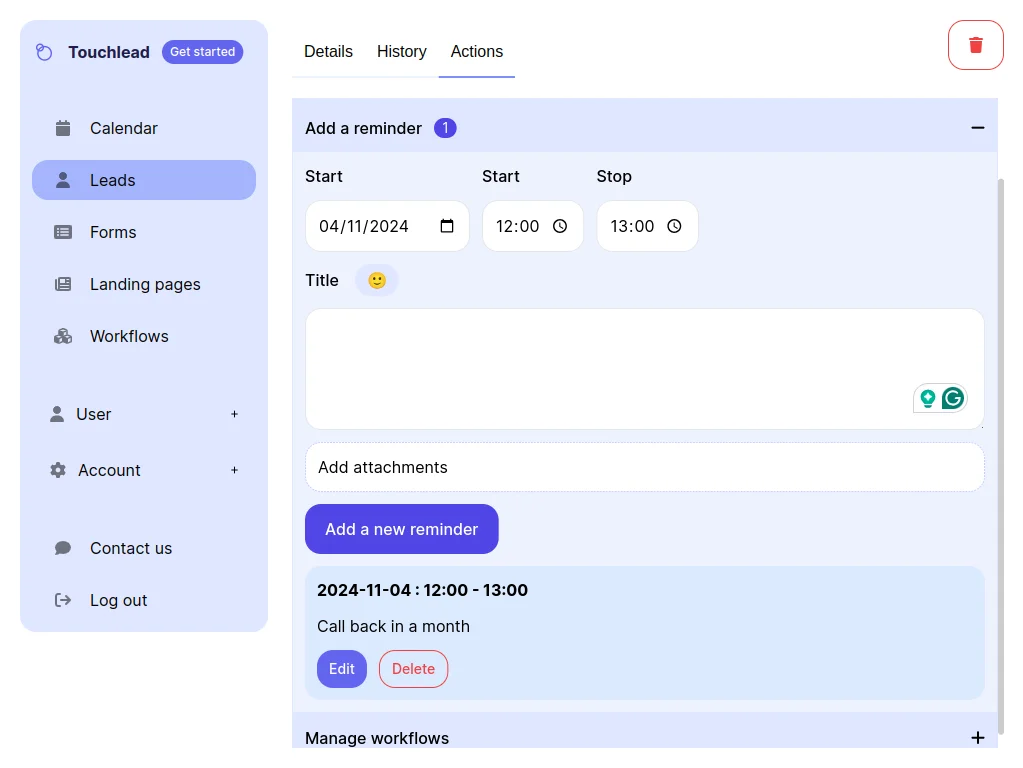
Task: Expand the Account section
Action: tap(234, 470)
